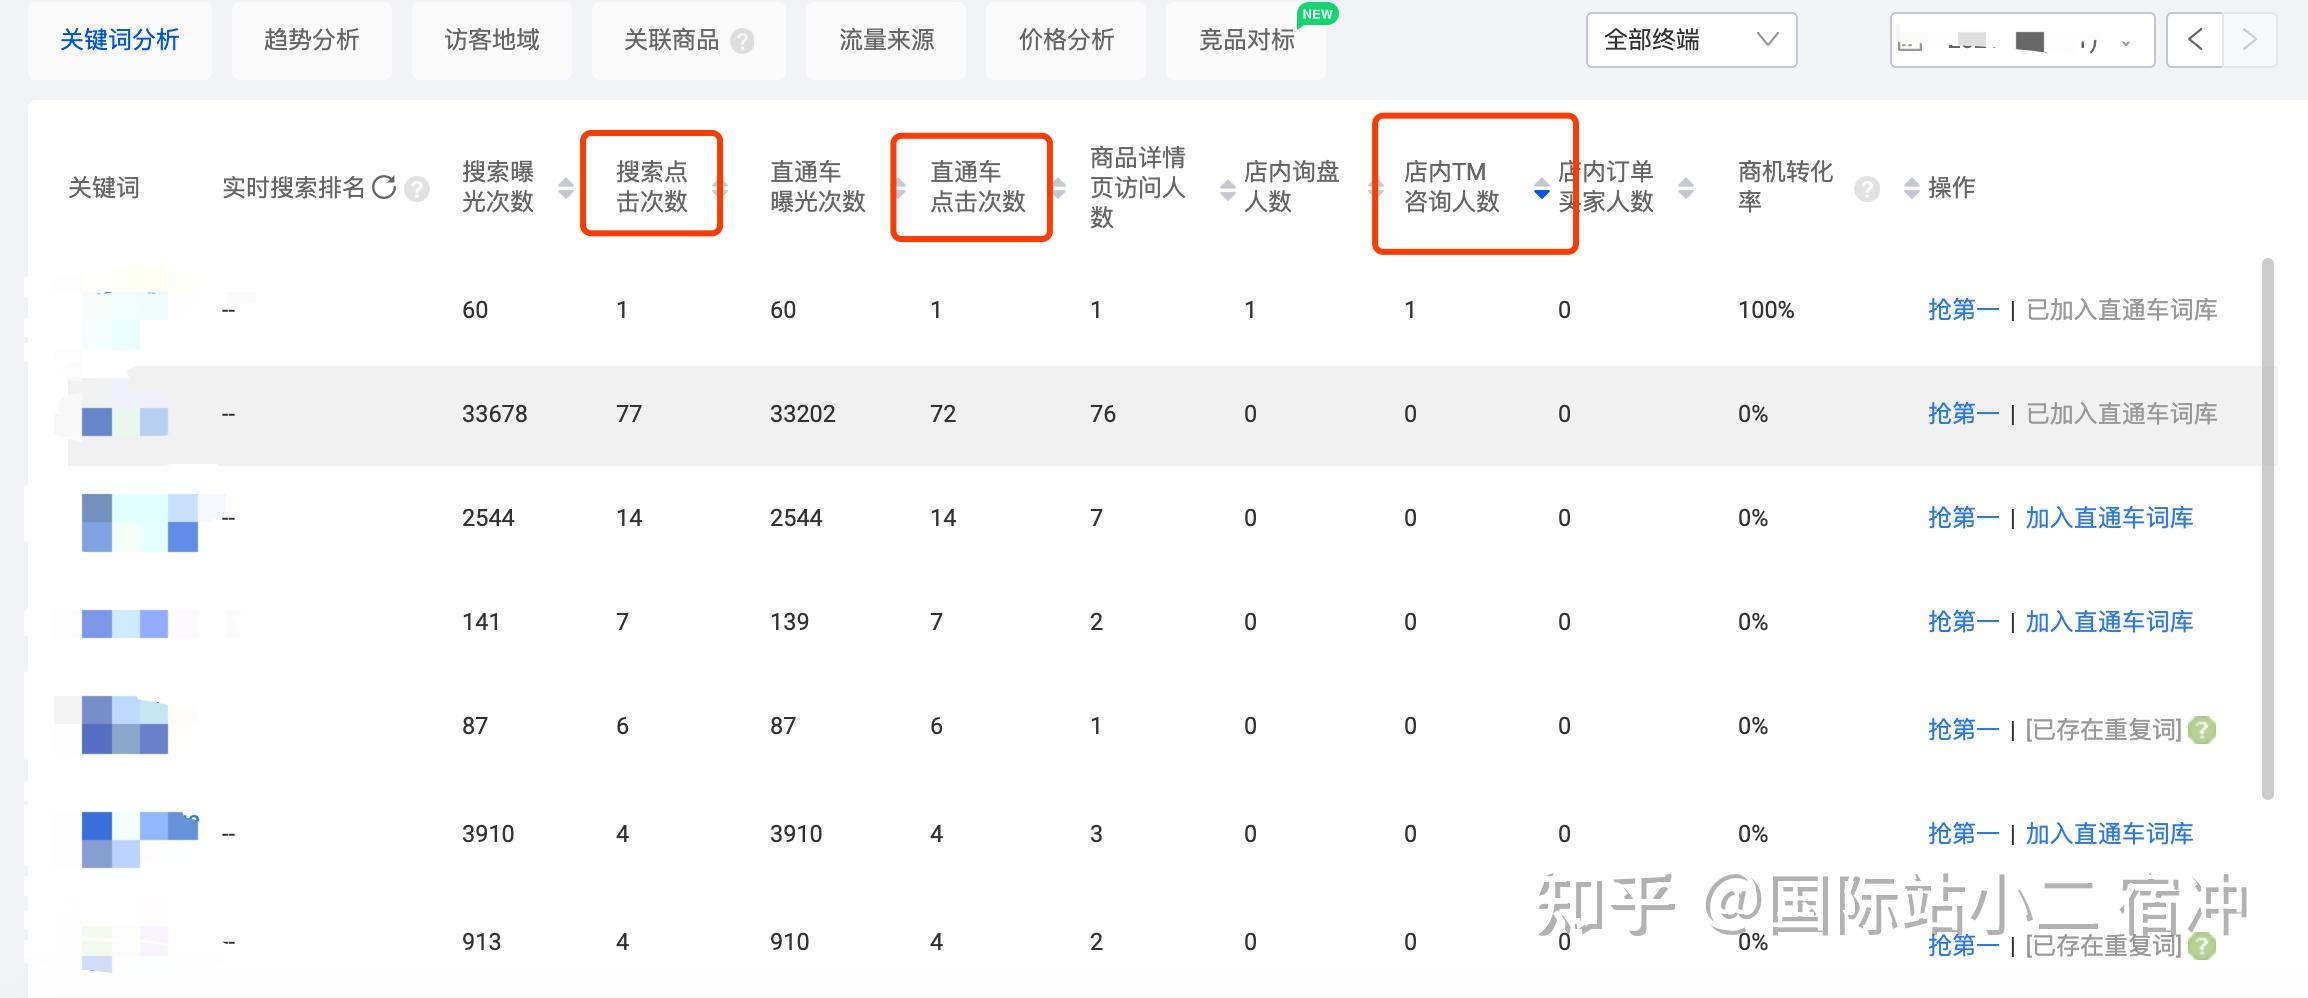Click help icon beside 已存在重复词 in 87 row
Viewport: 2308px width, 998px height.
tap(2202, 730)
